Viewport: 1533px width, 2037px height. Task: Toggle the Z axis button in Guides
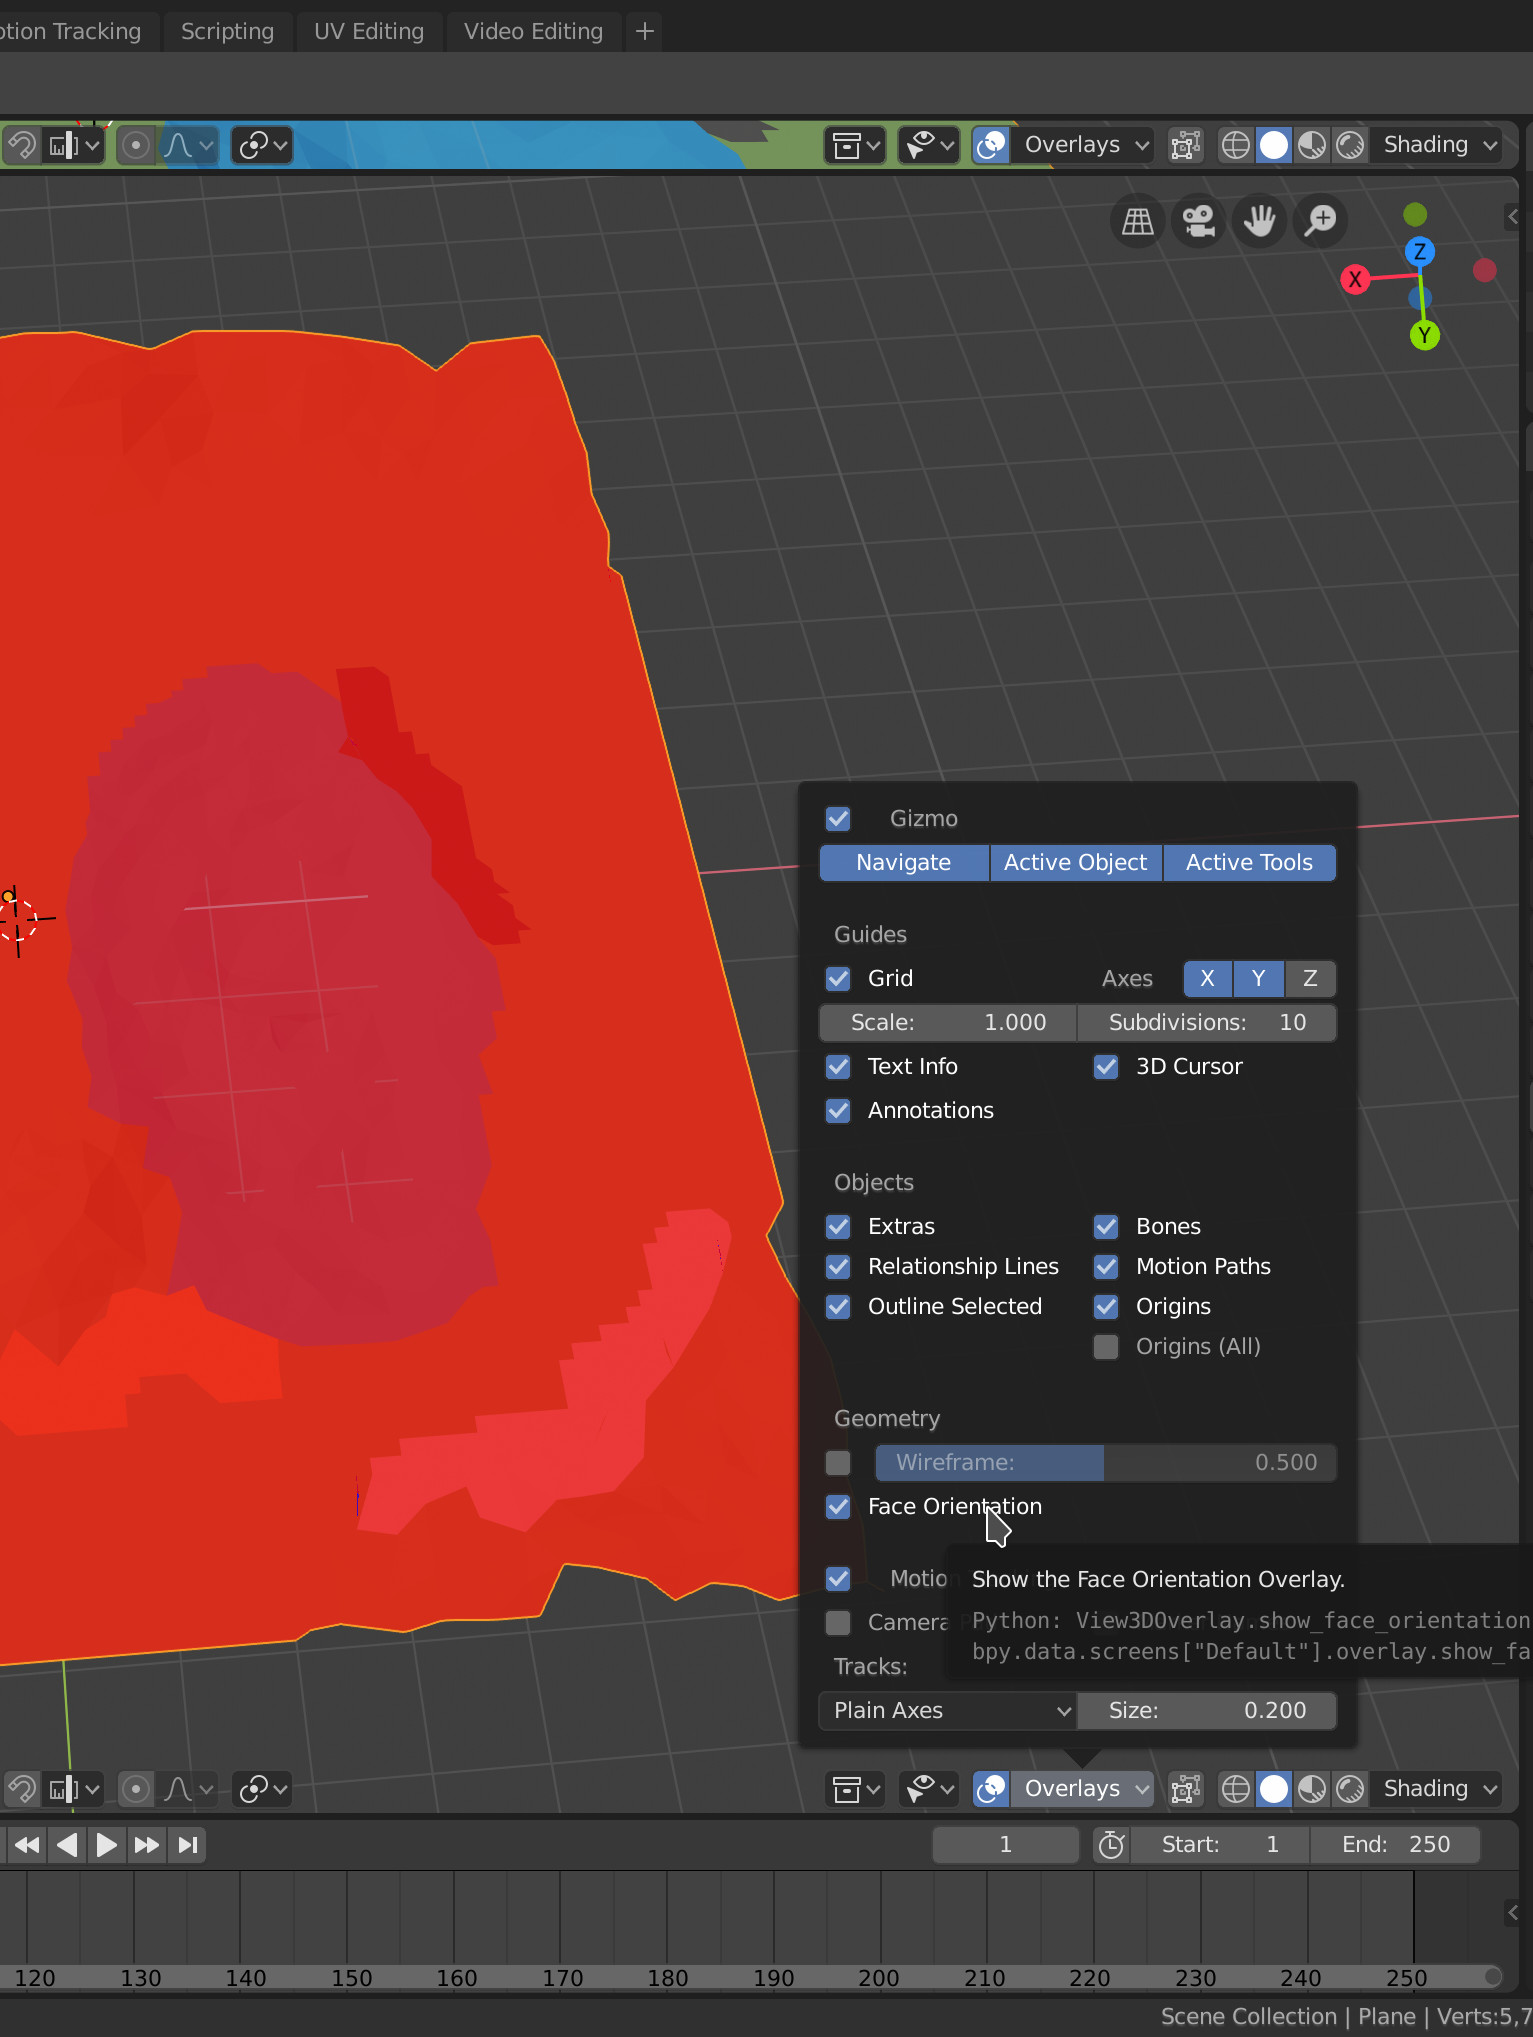(x=1310, y=978)
